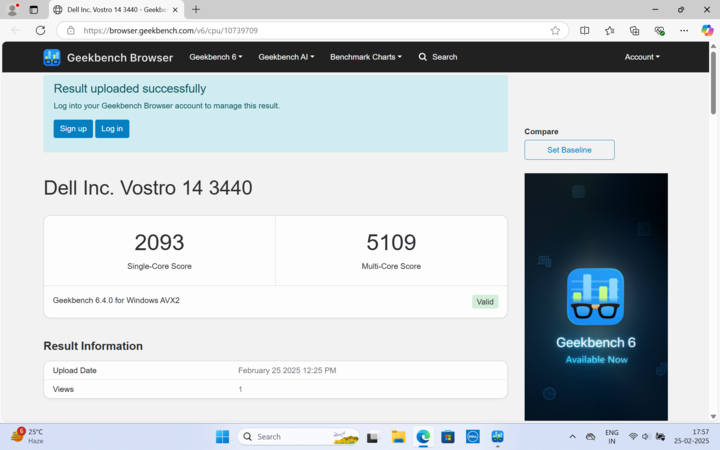This screenshot has width=720, height=450.
Task: Open Microsoft Store from the taskbar
Action: tap(448, 437)
